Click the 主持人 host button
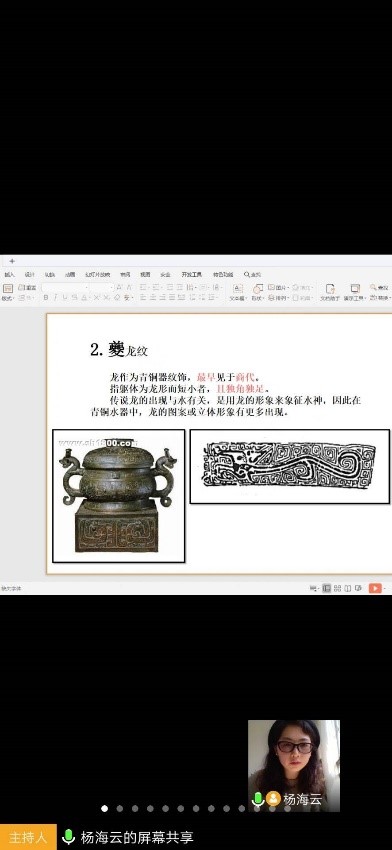Screen dimensions: 392x850 click(28, 837)
